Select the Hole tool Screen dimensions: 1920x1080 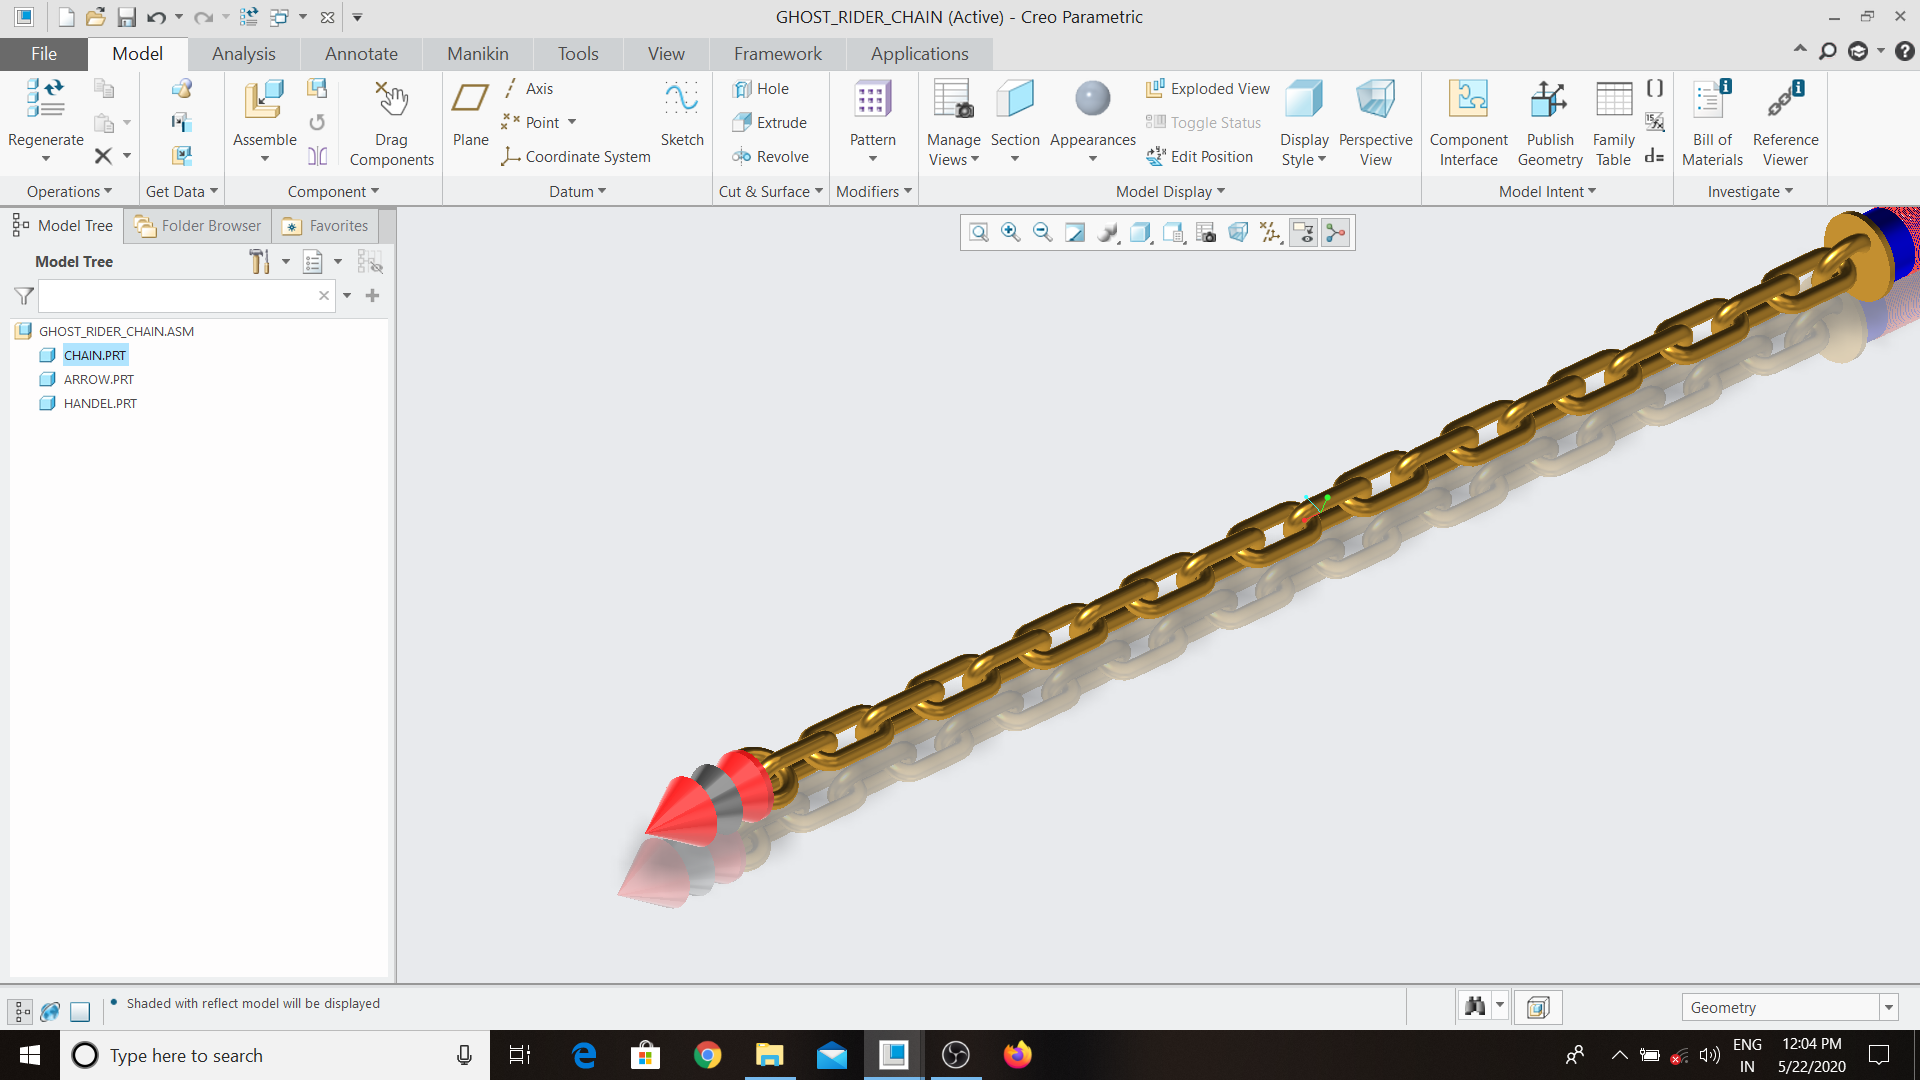(x=761, y=89)
